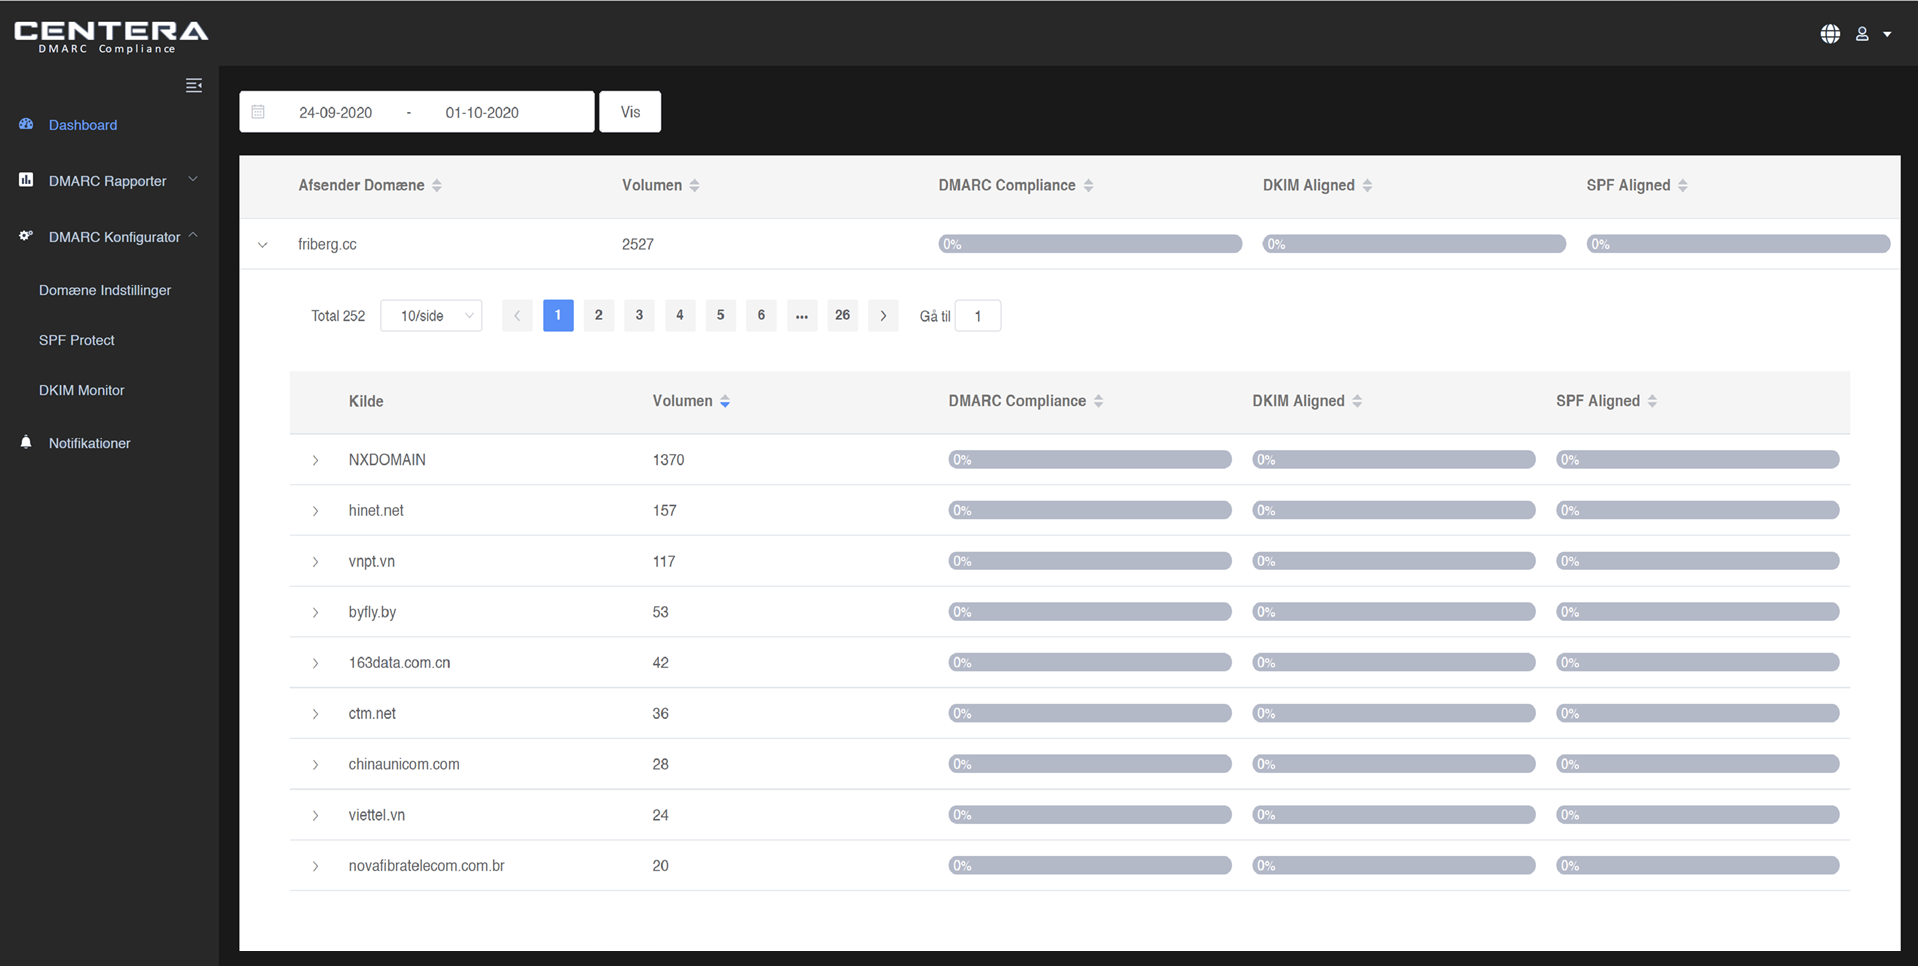Click NXDOMAIN DMARC Compliance progress bar
Screen dimensions: 1918x966
(x=1090, y=460)
